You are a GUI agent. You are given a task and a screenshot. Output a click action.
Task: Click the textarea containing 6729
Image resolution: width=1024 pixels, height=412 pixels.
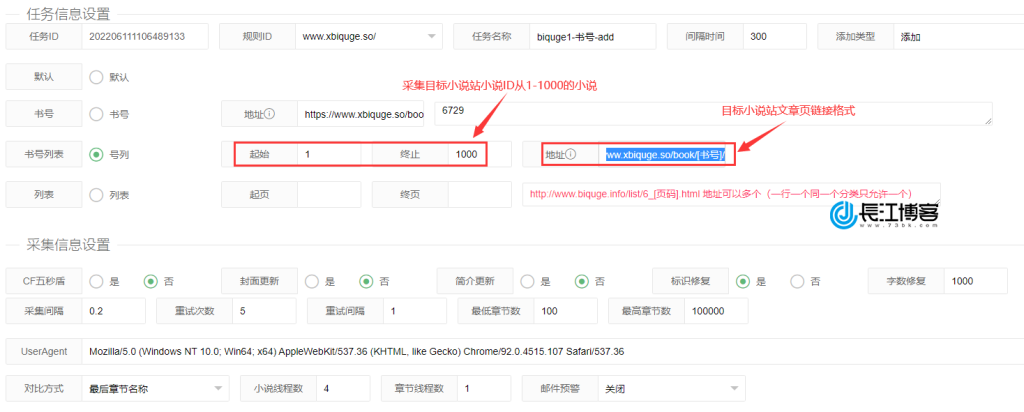[x=712, y=114]
